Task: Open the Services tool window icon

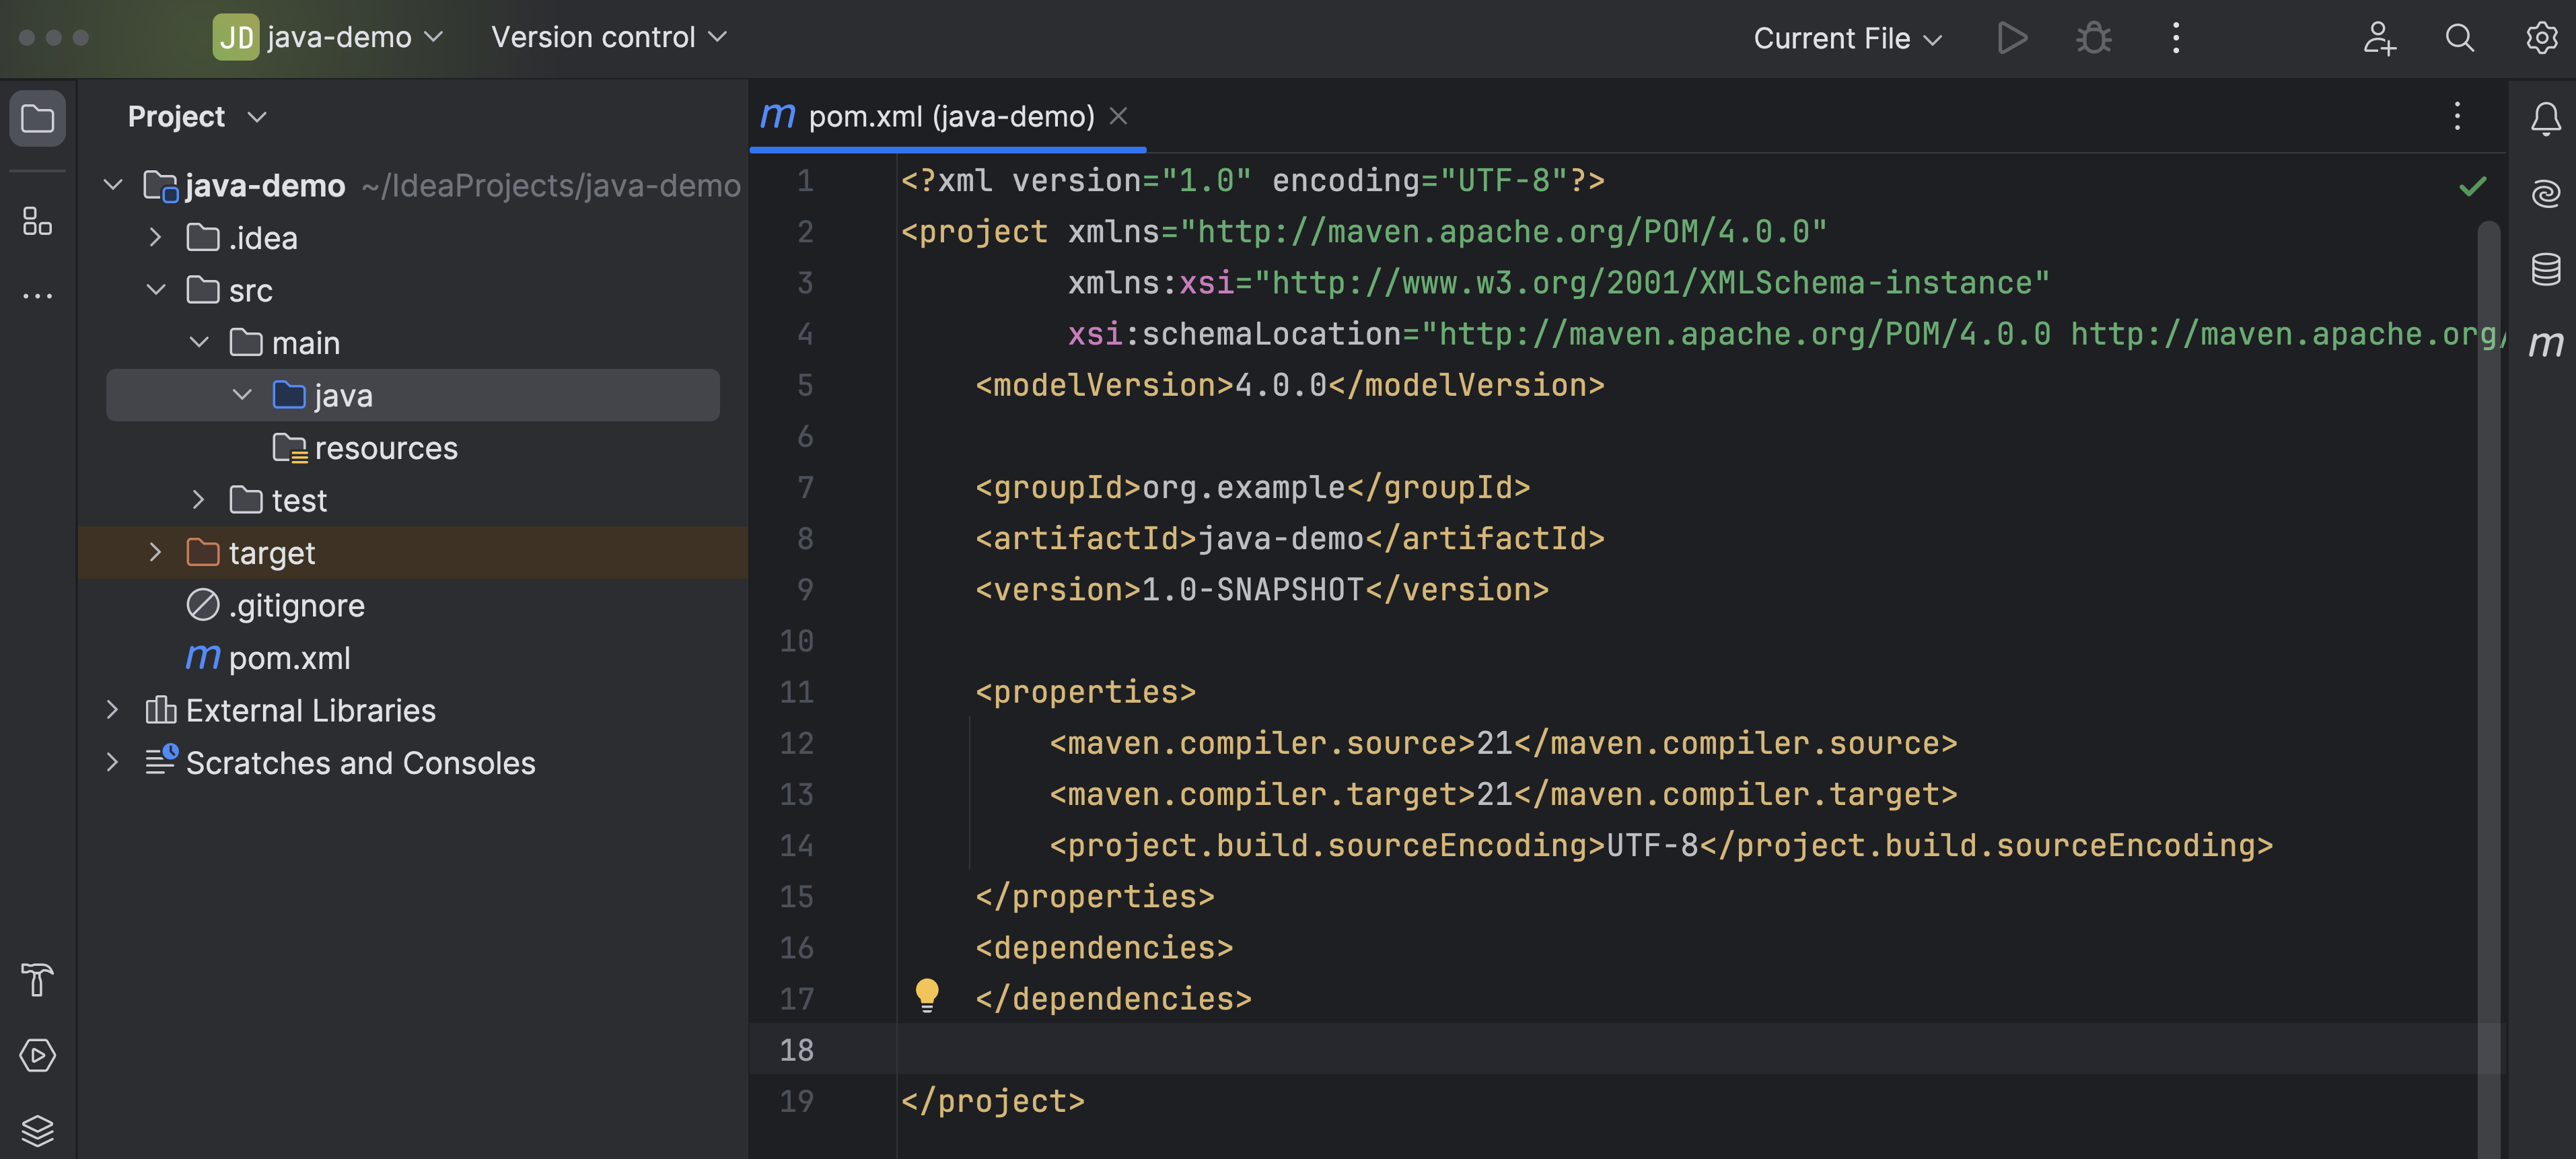Action: (x=37, y=1055)
